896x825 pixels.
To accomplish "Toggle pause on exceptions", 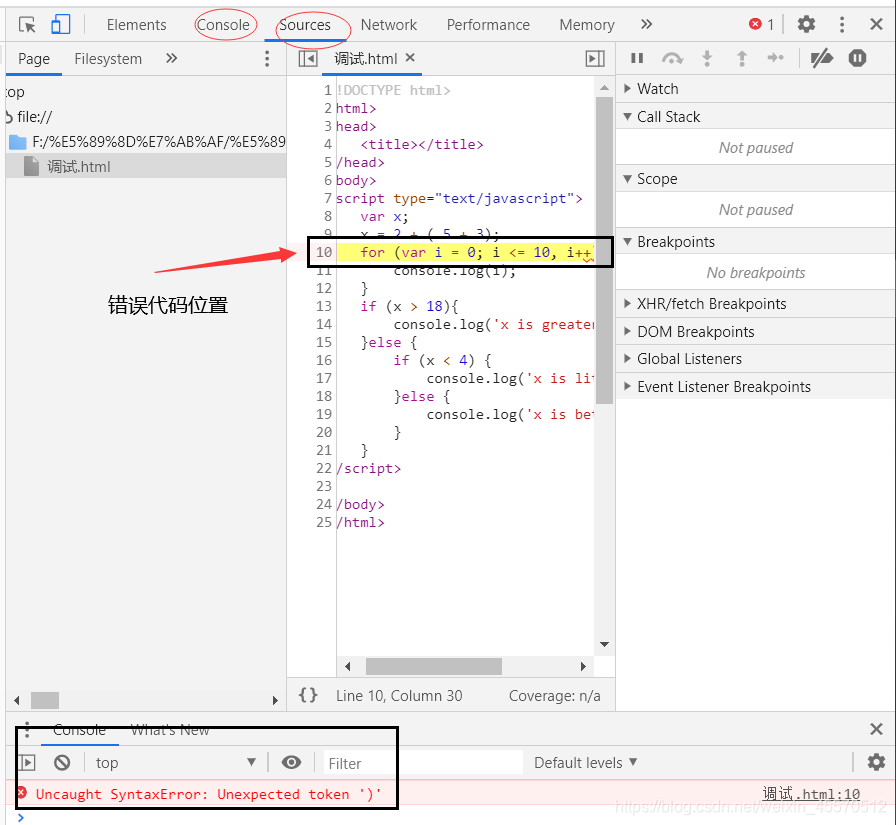I will 857,58.
